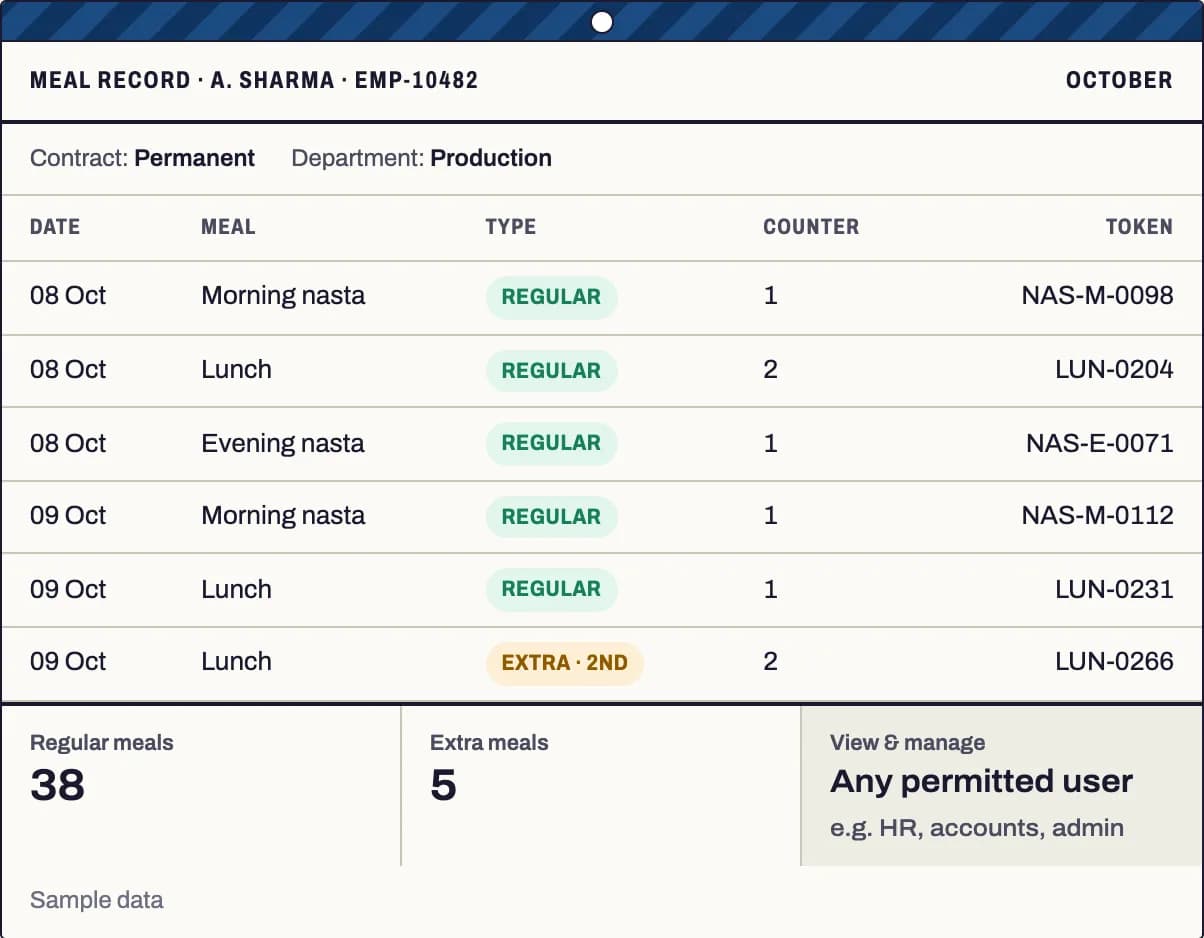Select token NAS-E-0071
This screenshot has width=1204, height=938.
tap(1099, 443)
